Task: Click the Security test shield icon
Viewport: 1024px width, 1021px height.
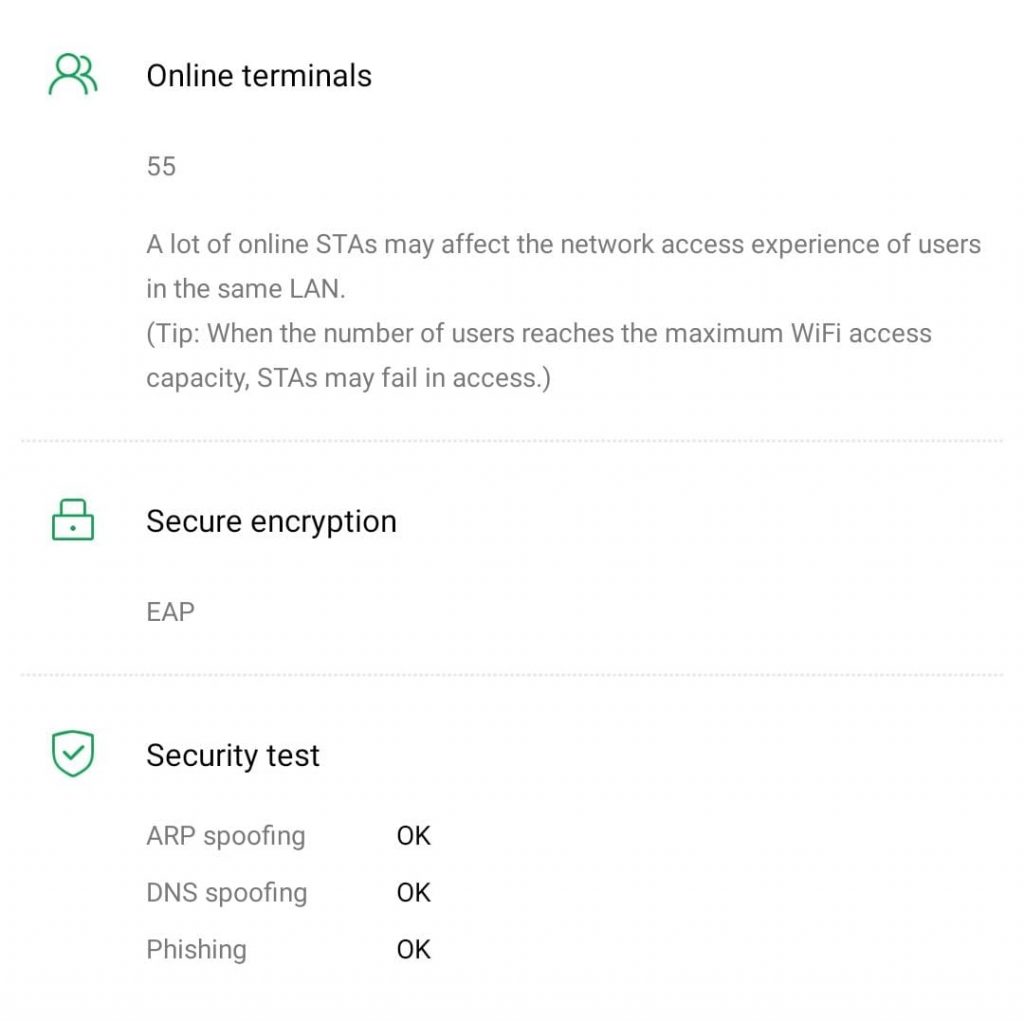Action: pyautogui.click(x=73, y=754)
